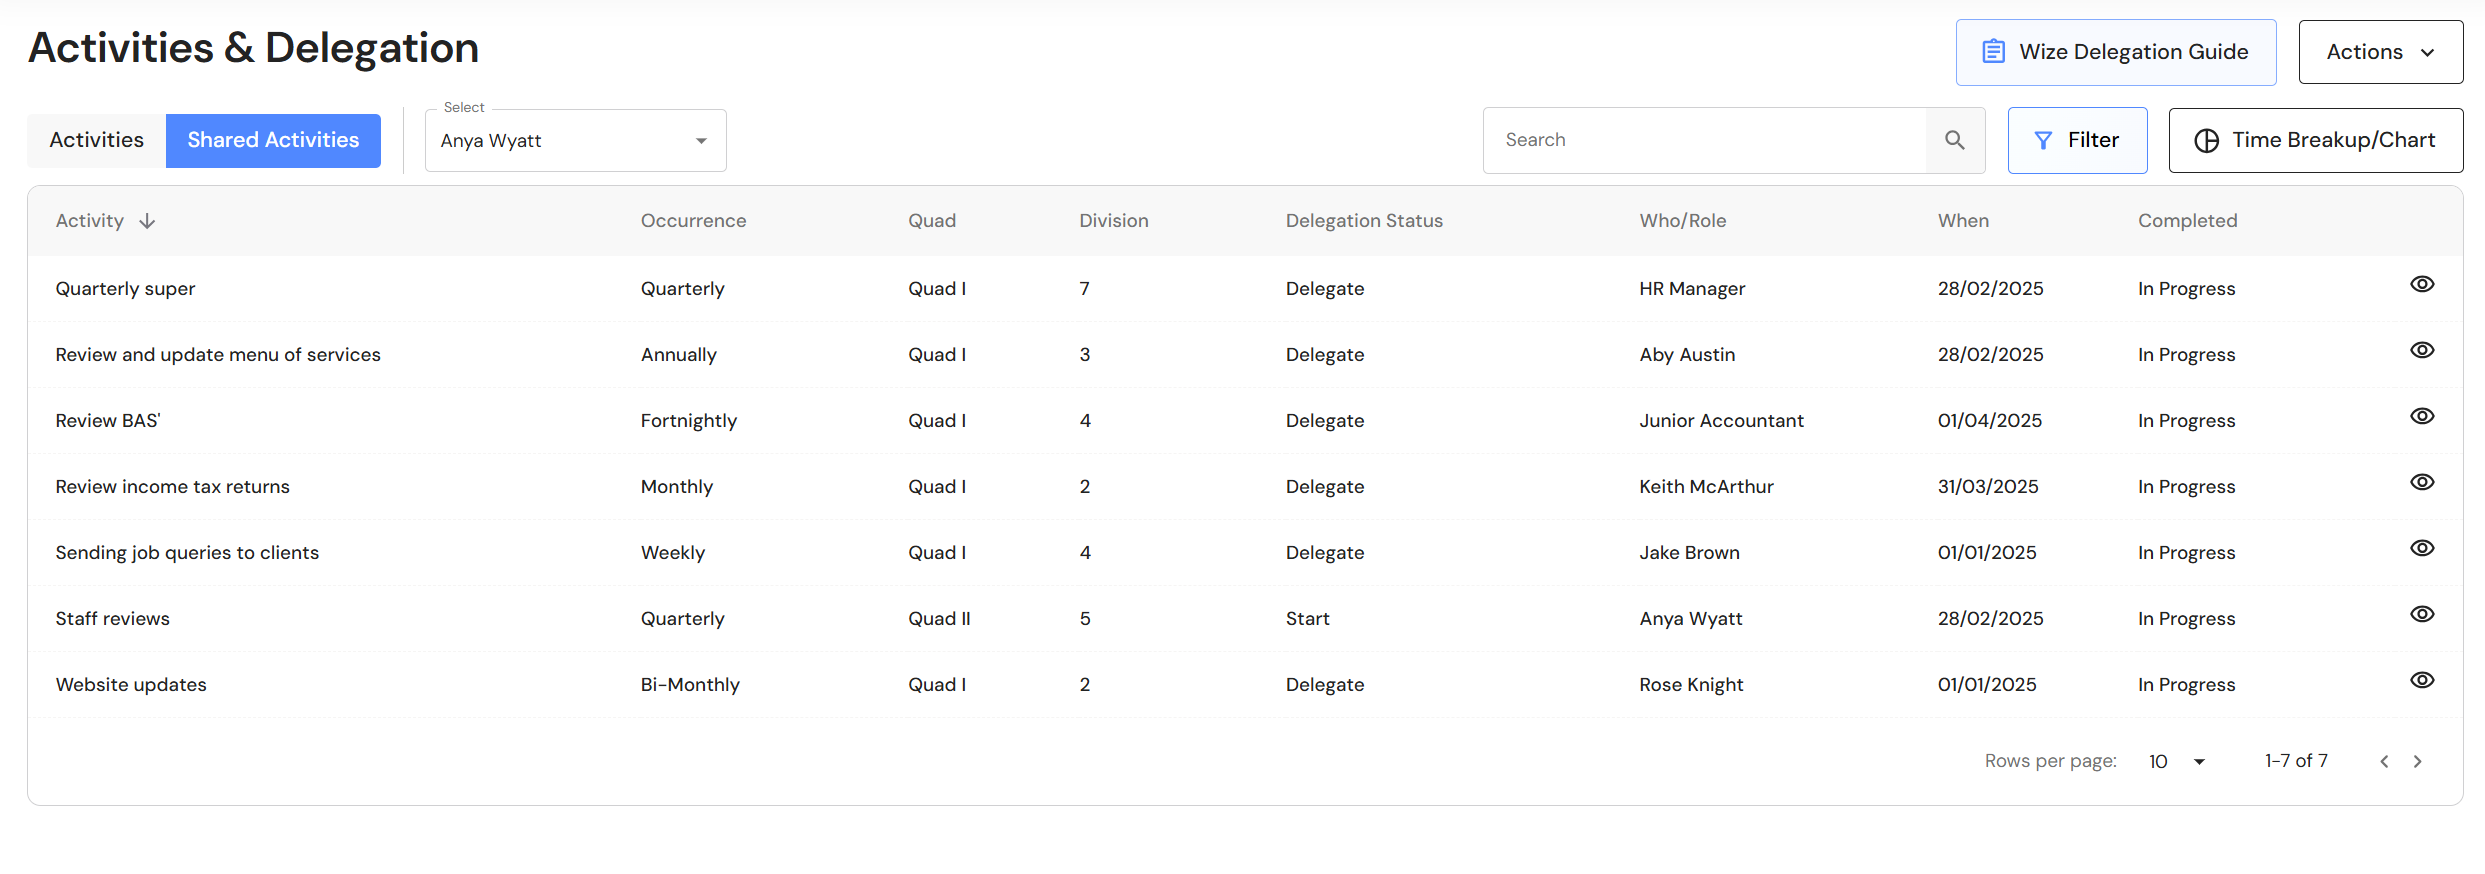Image resolution: width=2485 pixels, height=874 pixels.
Task: Switch to the Activities tab
Action: (97, 141)
